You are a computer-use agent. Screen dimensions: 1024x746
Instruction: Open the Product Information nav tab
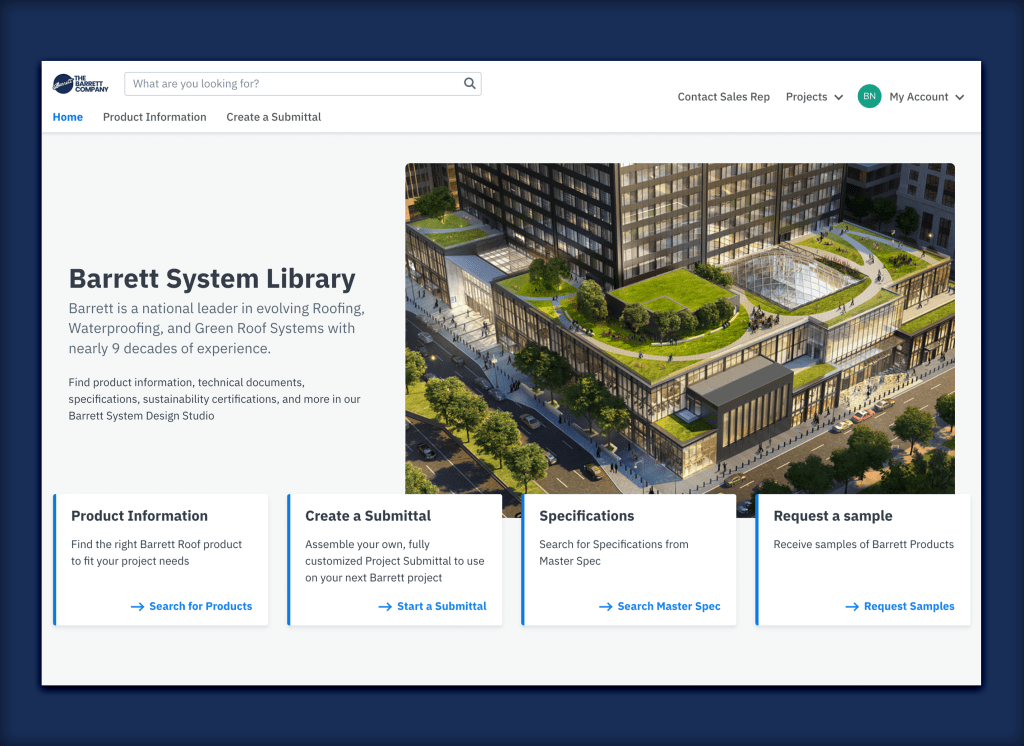pyautogui.click(x=155, y=117)
